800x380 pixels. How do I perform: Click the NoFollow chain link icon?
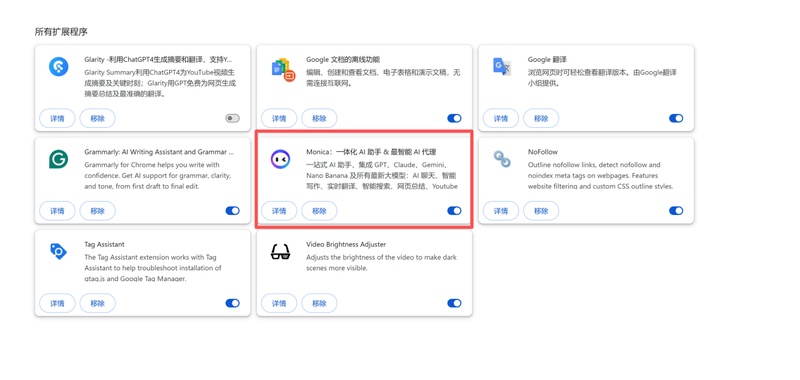(502, 159)
